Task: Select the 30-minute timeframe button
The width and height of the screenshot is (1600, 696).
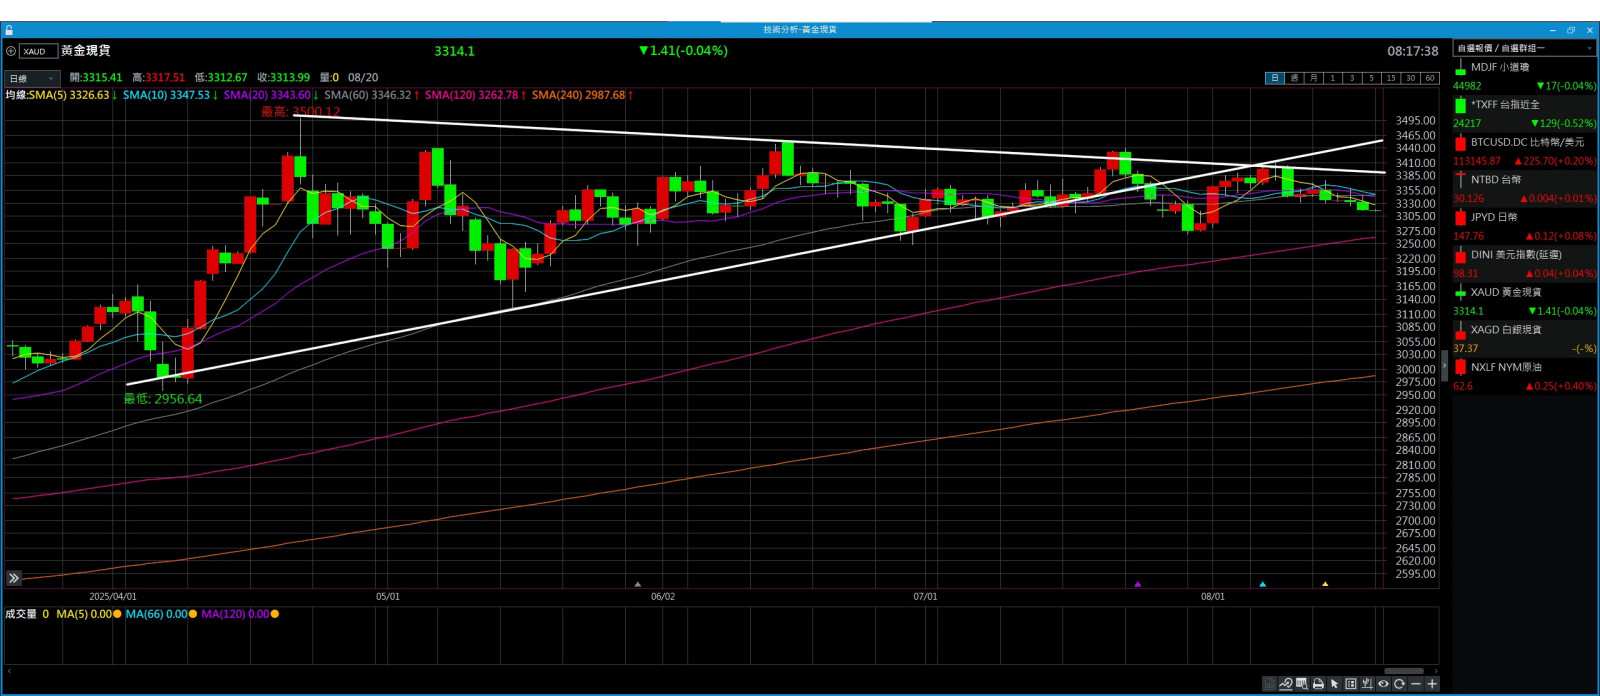Action: (1410, 78)
